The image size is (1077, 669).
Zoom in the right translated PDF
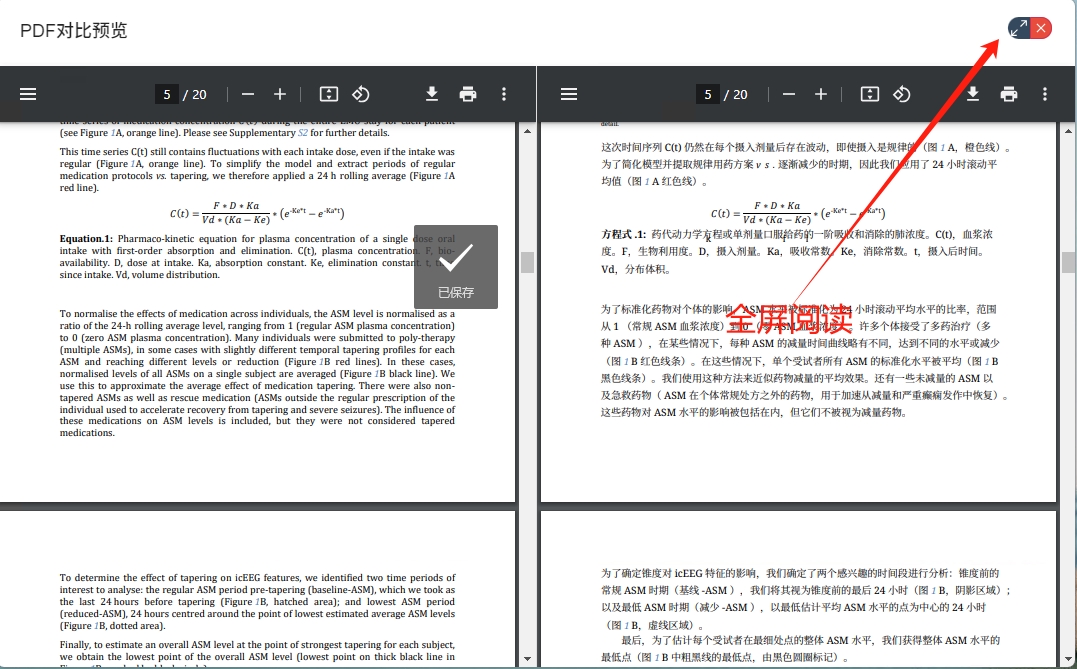coord(821,94)
